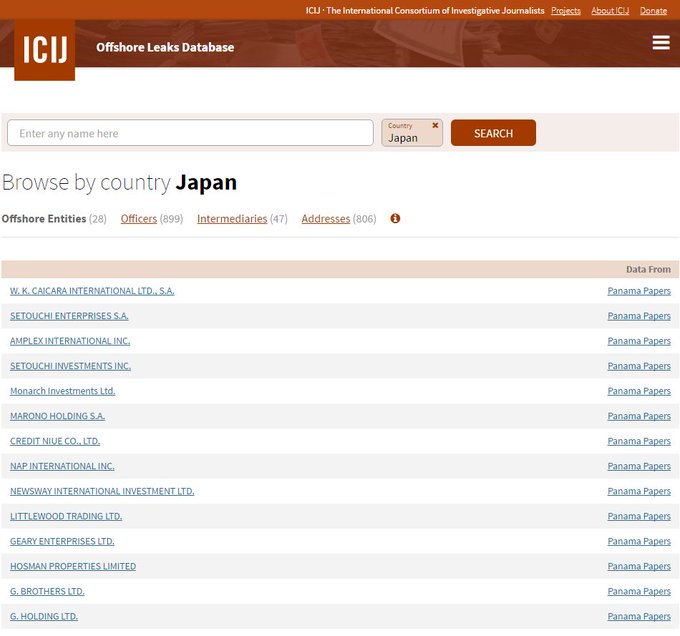Focus the name search field
This screenshot has height=636, width=680.
tap(190, 133)
